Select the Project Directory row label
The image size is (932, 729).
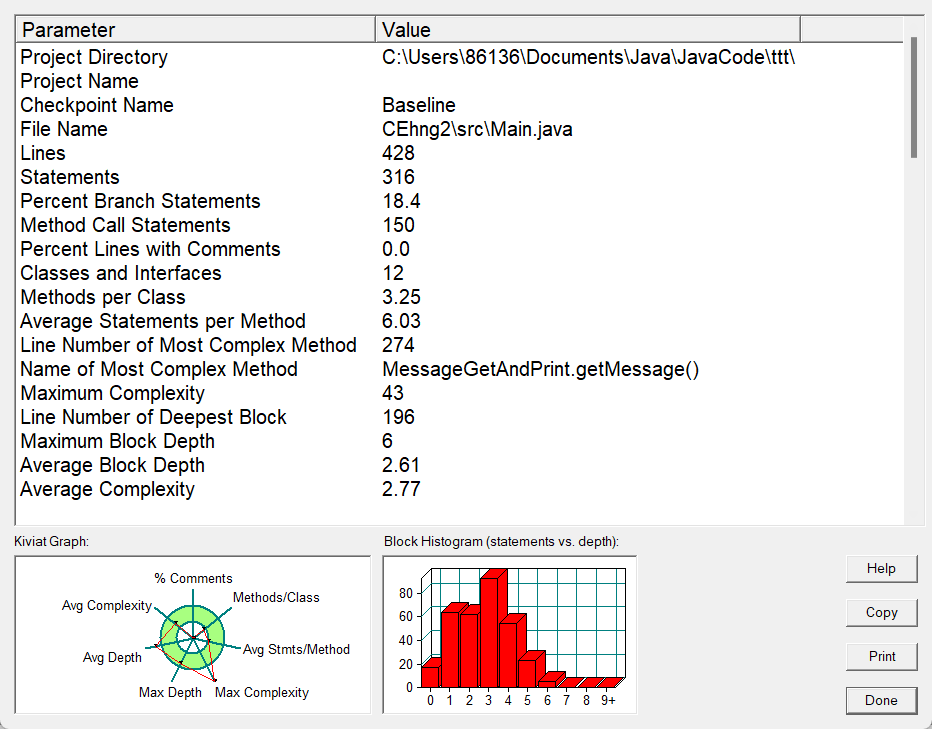pos(94,57)
